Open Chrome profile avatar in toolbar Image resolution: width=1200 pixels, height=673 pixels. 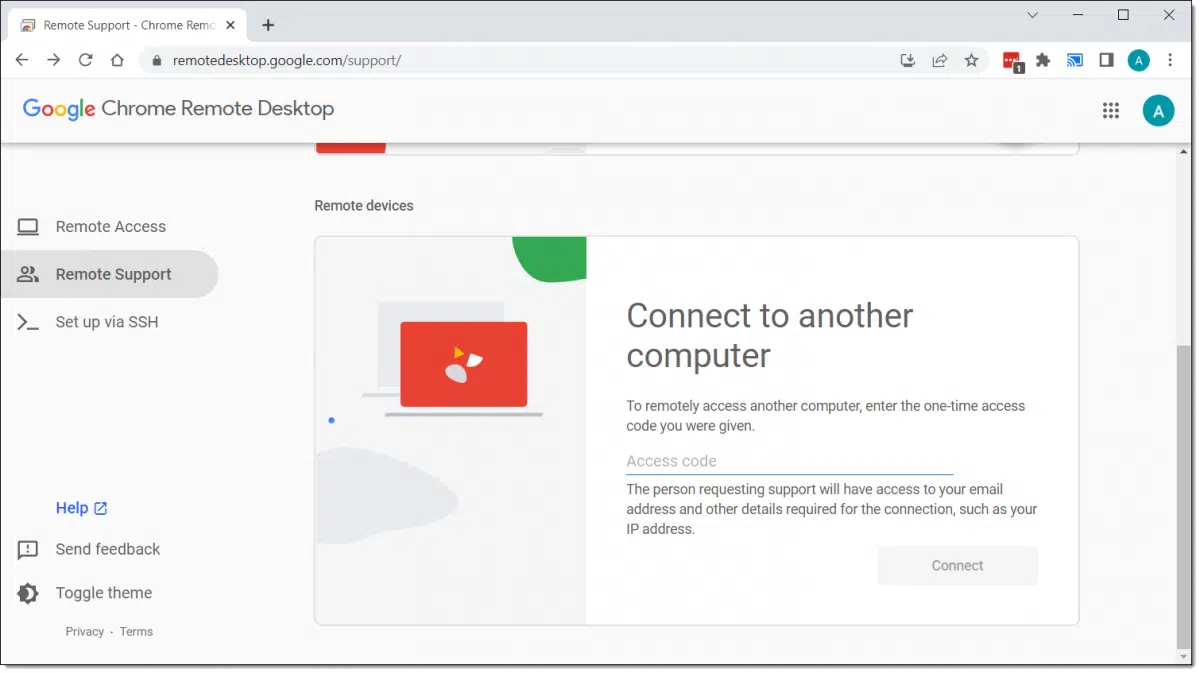pyautogui.click(x=1138, y=60)
